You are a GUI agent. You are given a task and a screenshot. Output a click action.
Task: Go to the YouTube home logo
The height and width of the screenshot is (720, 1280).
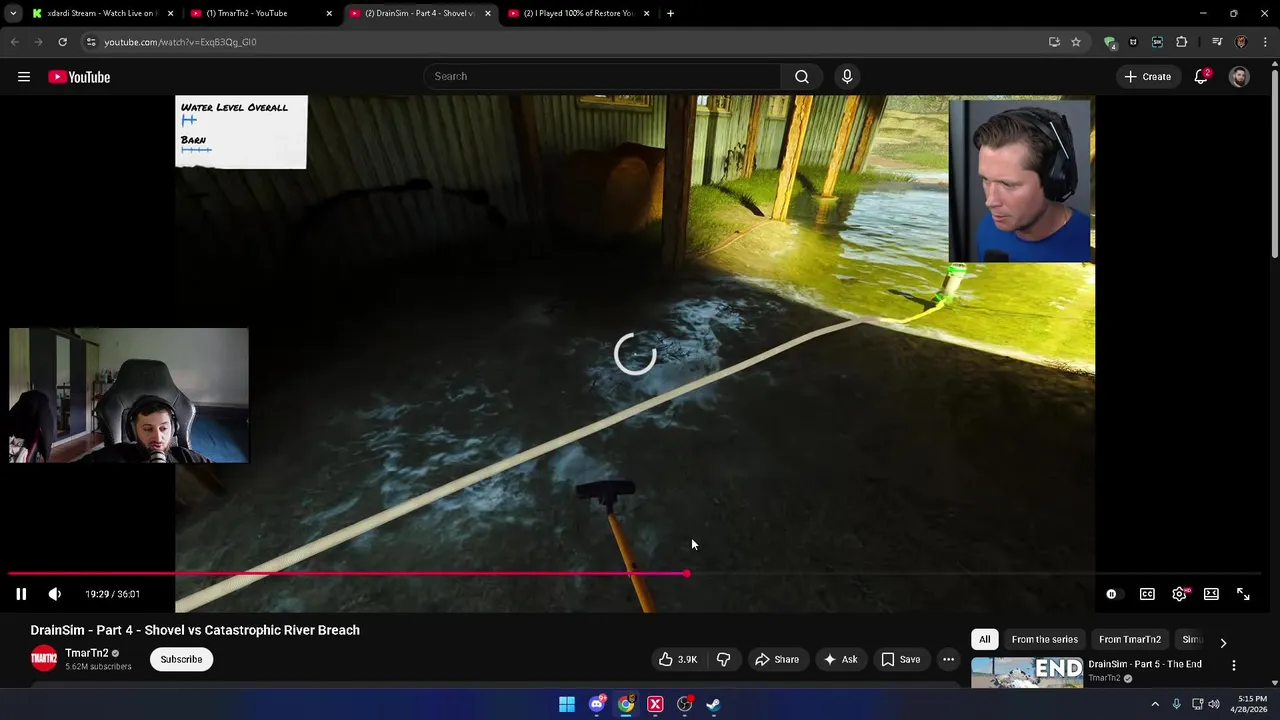79,77
